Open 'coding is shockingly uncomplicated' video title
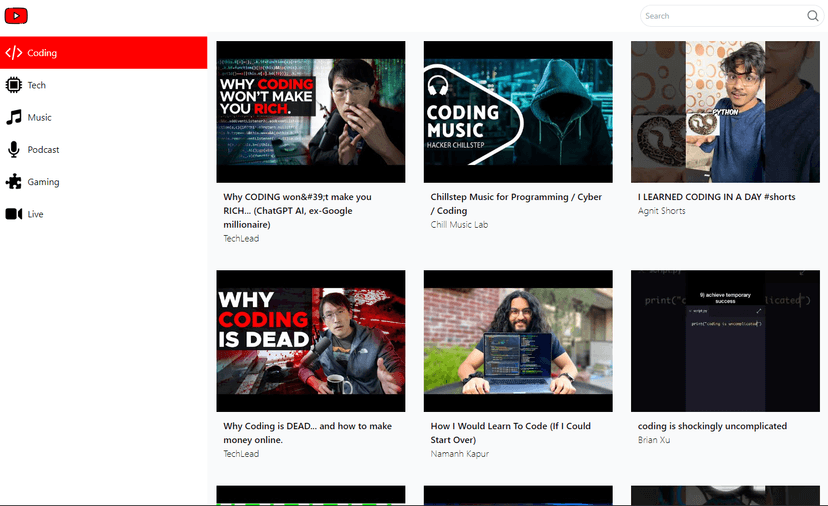828x506 pixels. 712,426
